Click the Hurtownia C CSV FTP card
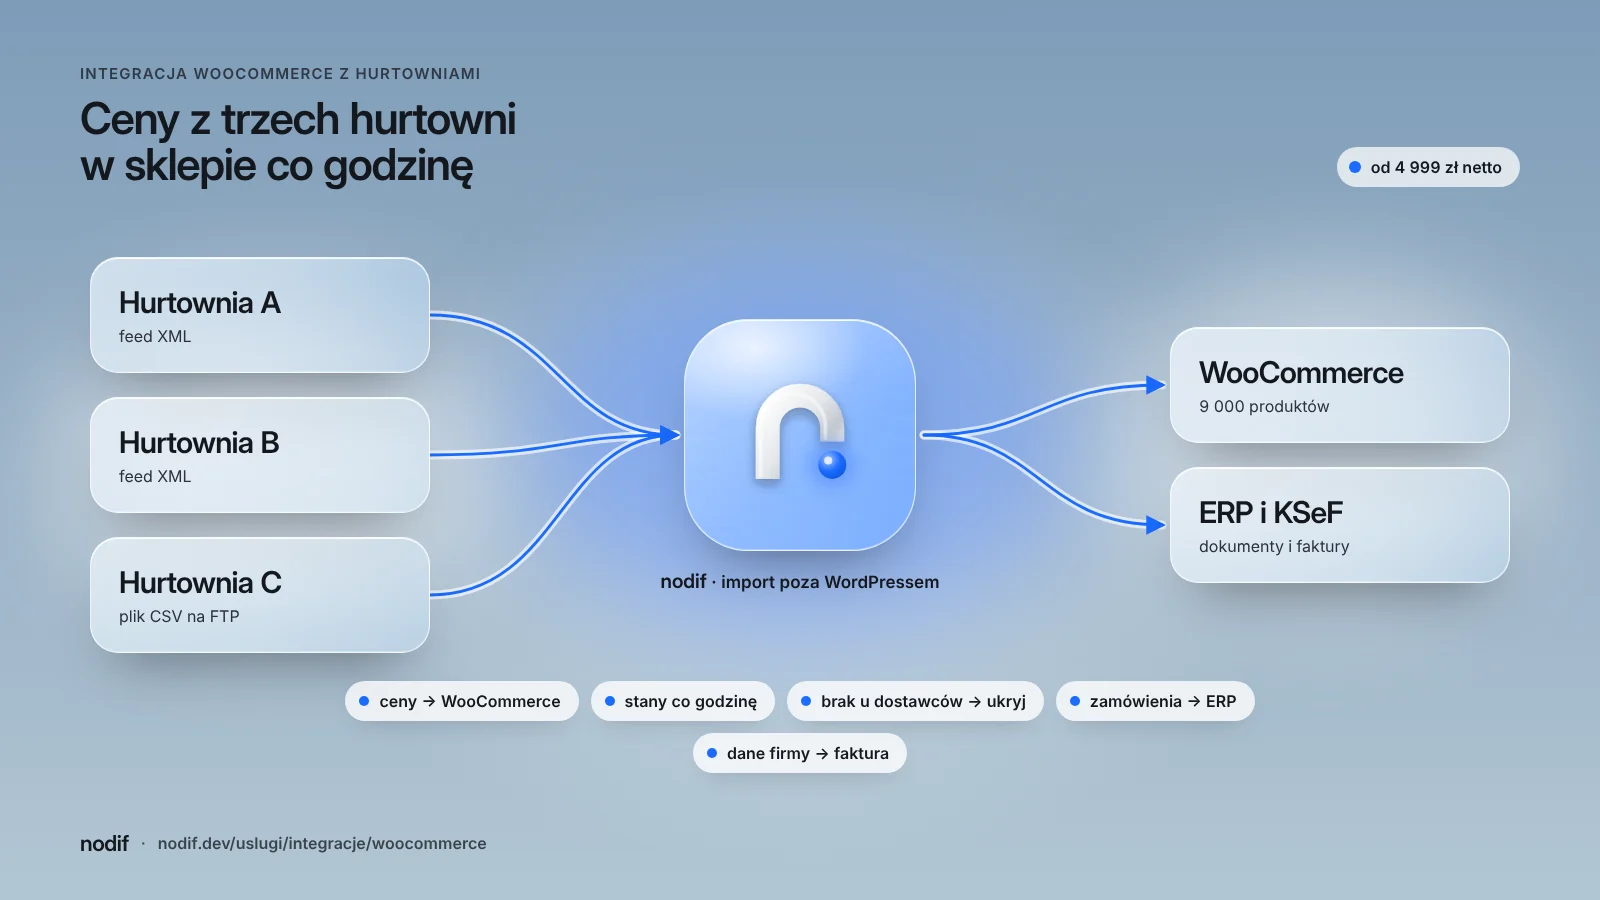This screenshot has width=1600, height=900. pyautogui.click(x=260, y=595)
